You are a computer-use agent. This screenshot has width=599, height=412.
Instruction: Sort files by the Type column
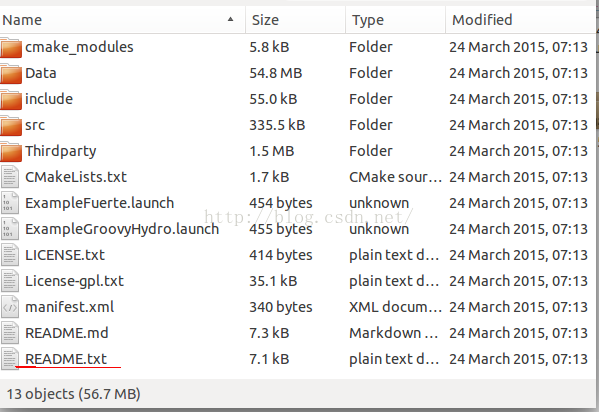pos(395,20)
